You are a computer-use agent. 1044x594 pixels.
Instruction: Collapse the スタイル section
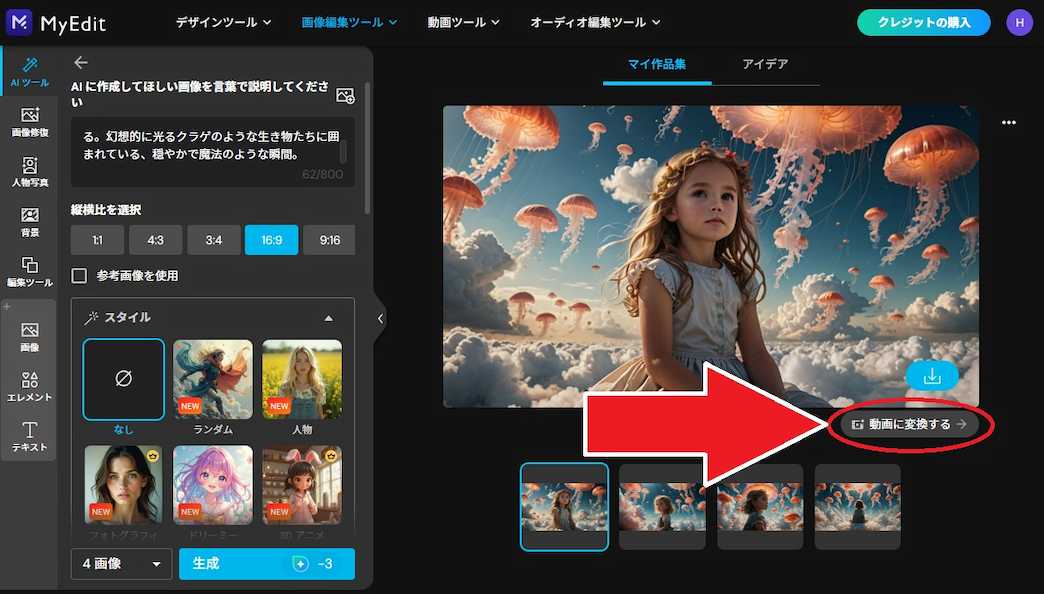tap(328, 316)
